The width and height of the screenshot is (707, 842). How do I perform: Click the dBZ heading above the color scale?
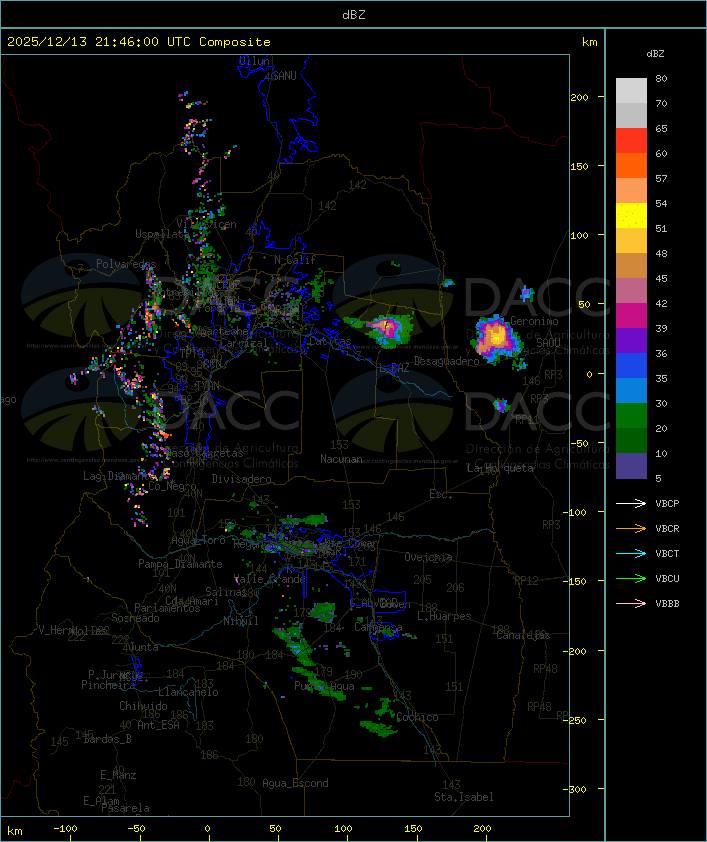[655, 54]
